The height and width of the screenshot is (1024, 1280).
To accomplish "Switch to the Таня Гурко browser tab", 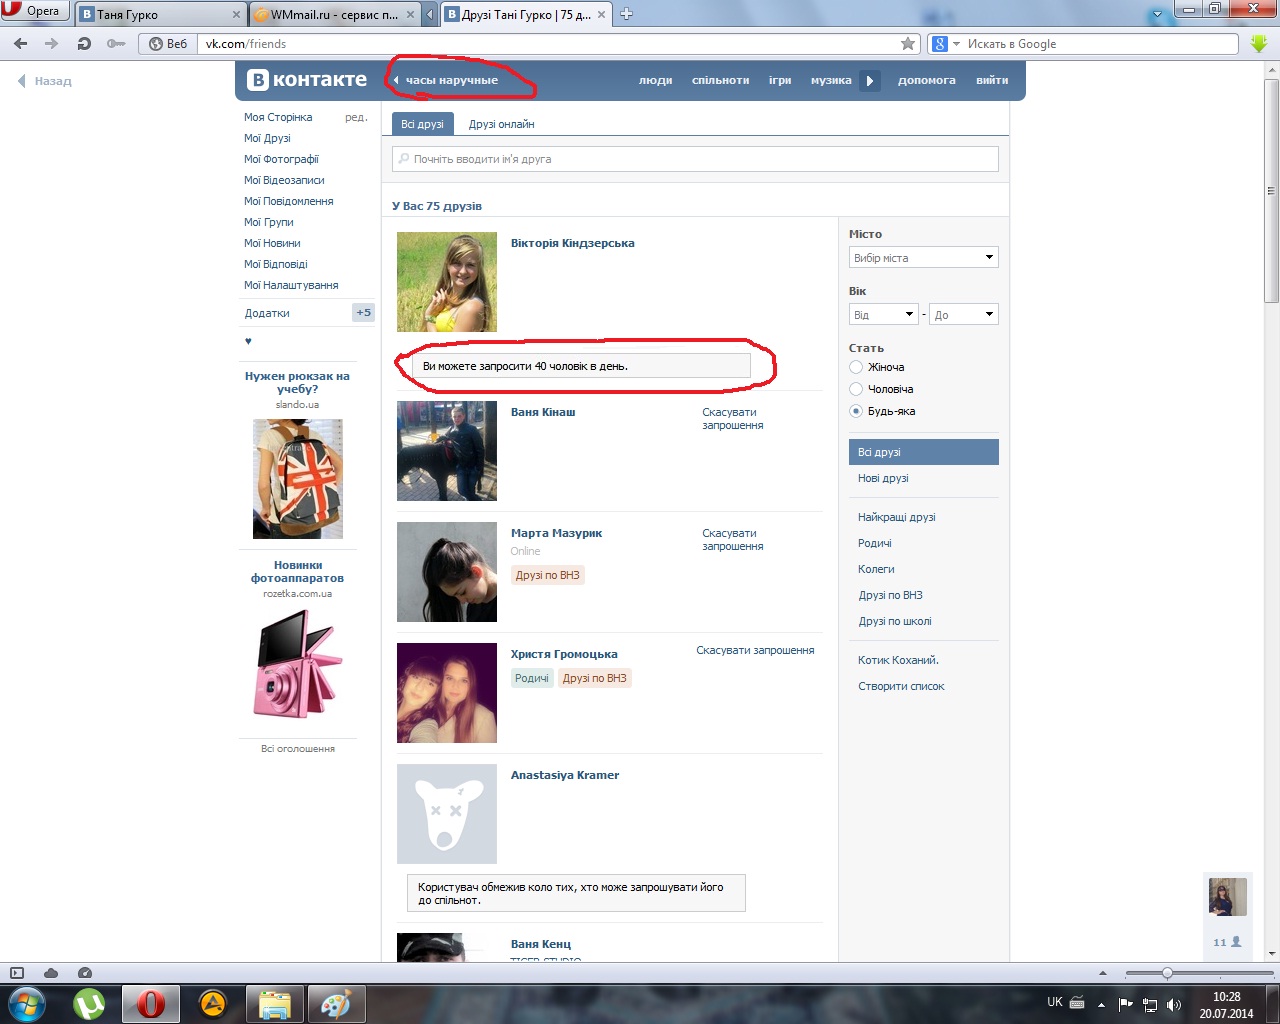I will (160, 15).
